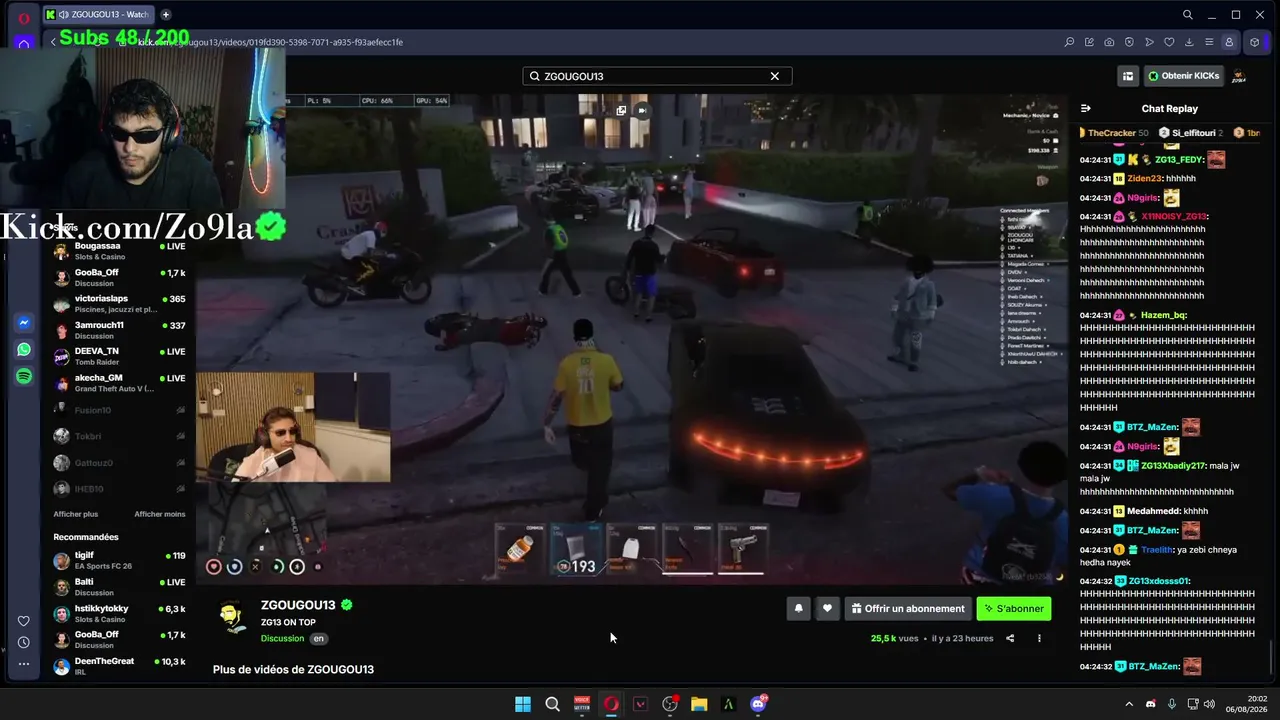Open the Opera snapshot camera tool
The image size is (1280, 720).
coord(1109,42)
